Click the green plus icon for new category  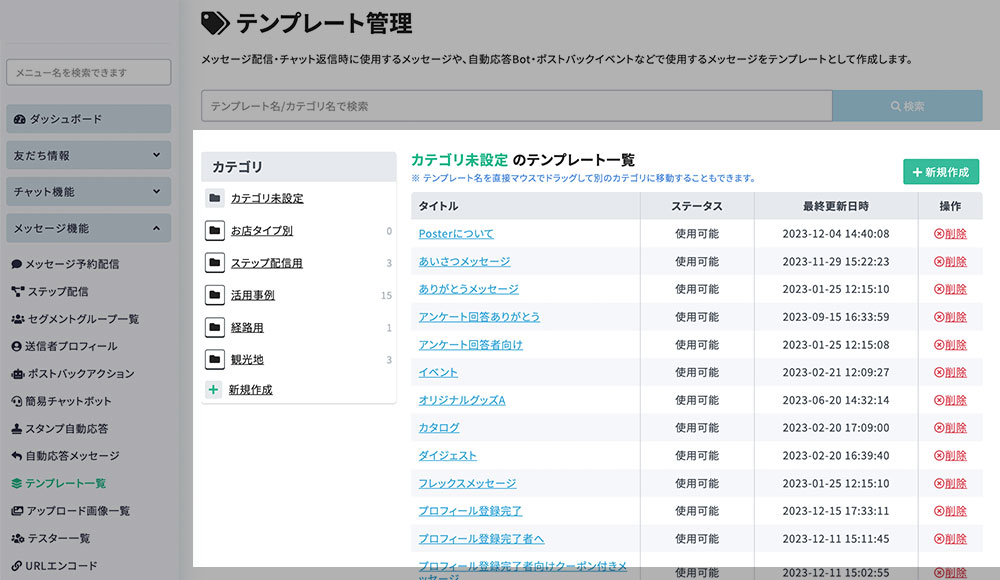[213, 389]
